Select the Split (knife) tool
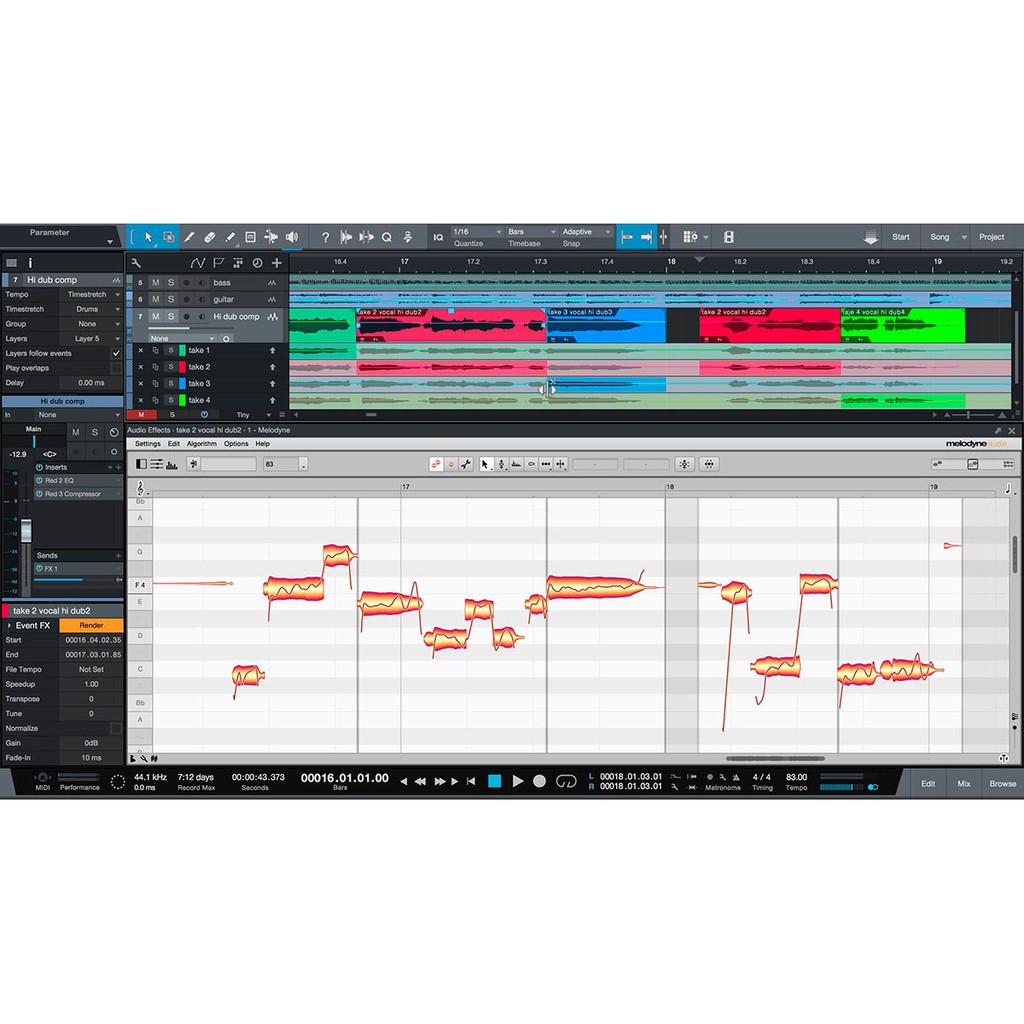 189,237
